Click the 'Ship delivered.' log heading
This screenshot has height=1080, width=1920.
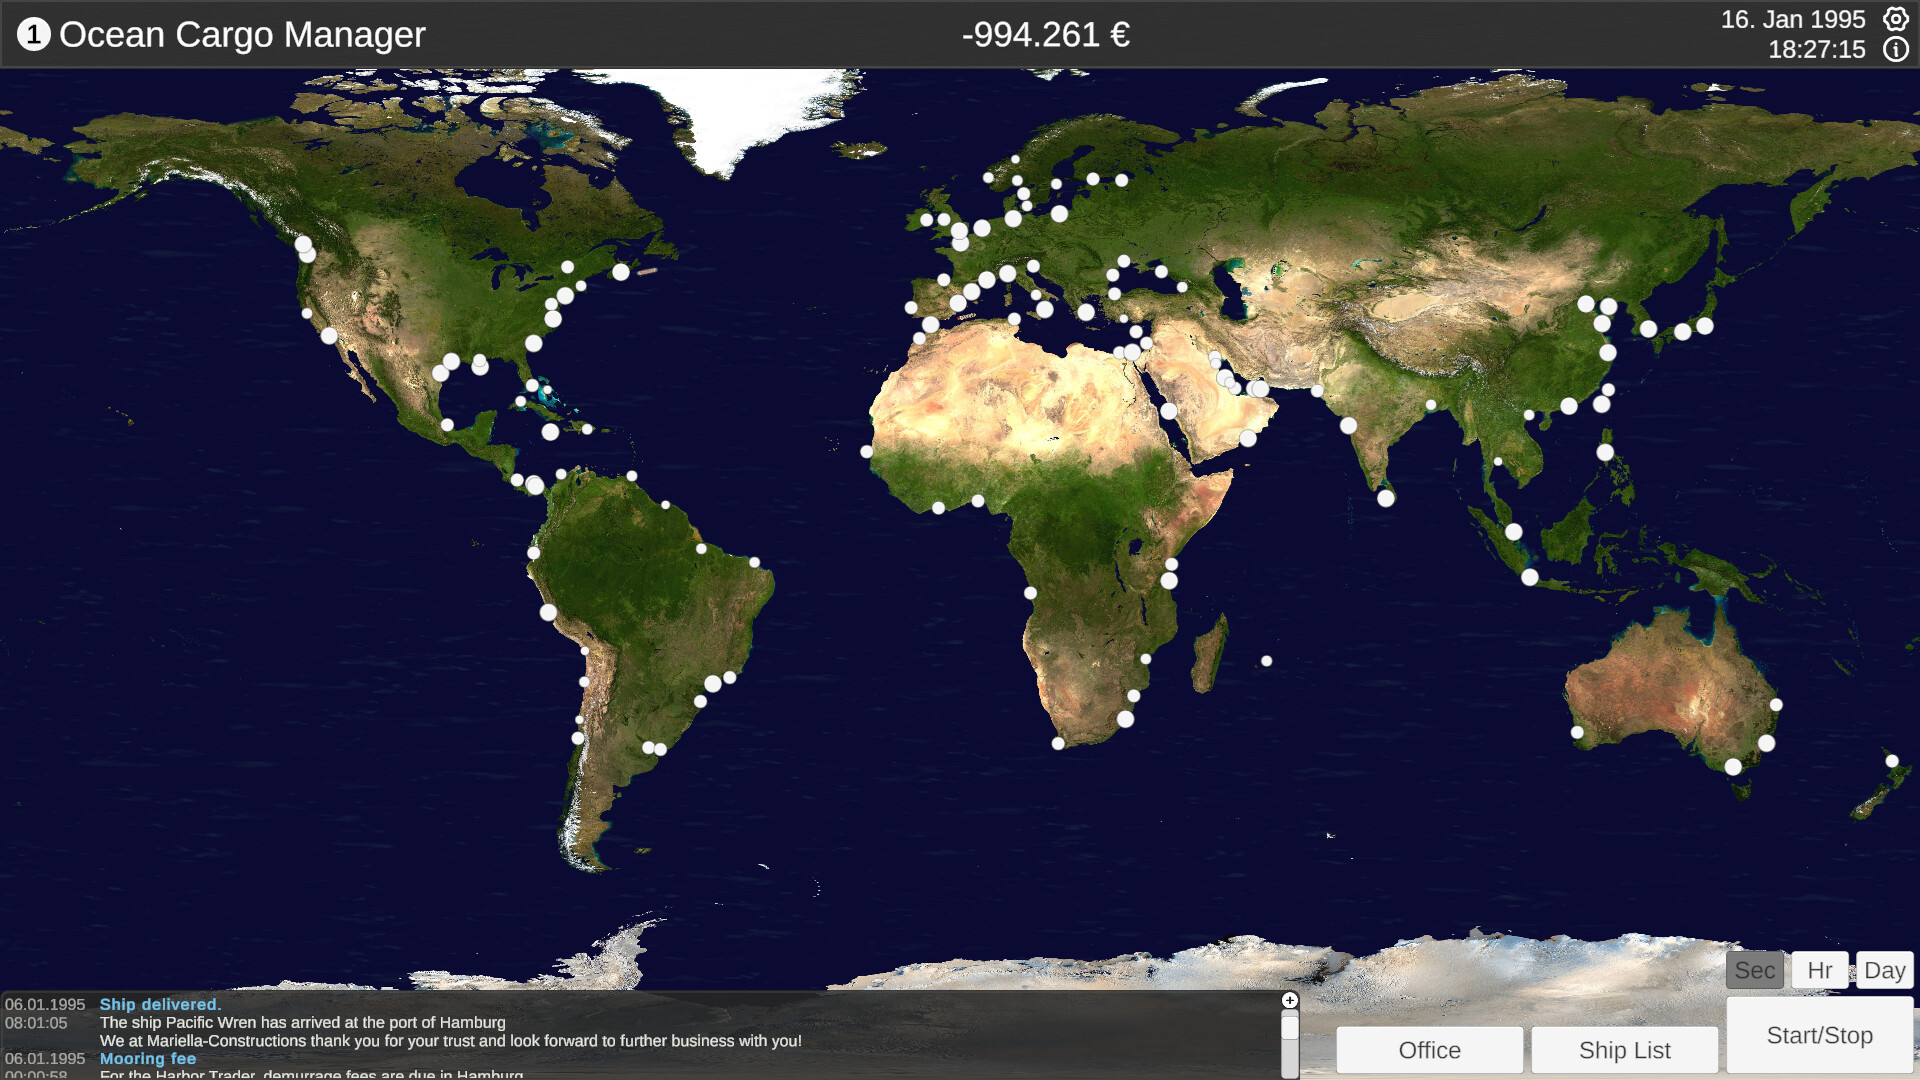(x=160, y=1004)
